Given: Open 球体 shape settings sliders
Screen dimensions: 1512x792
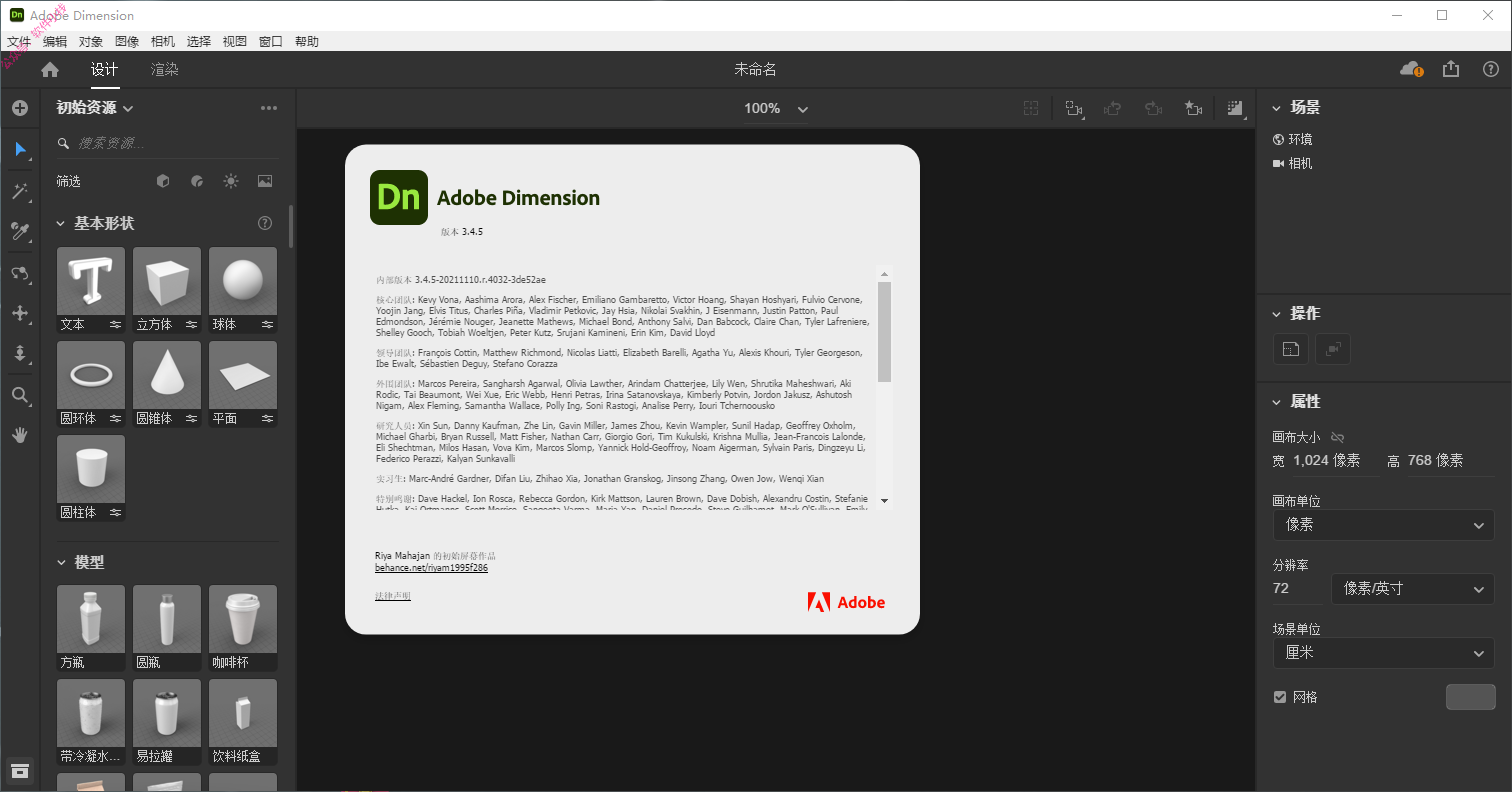Looking at the screenshot, I should coord(267,325).
